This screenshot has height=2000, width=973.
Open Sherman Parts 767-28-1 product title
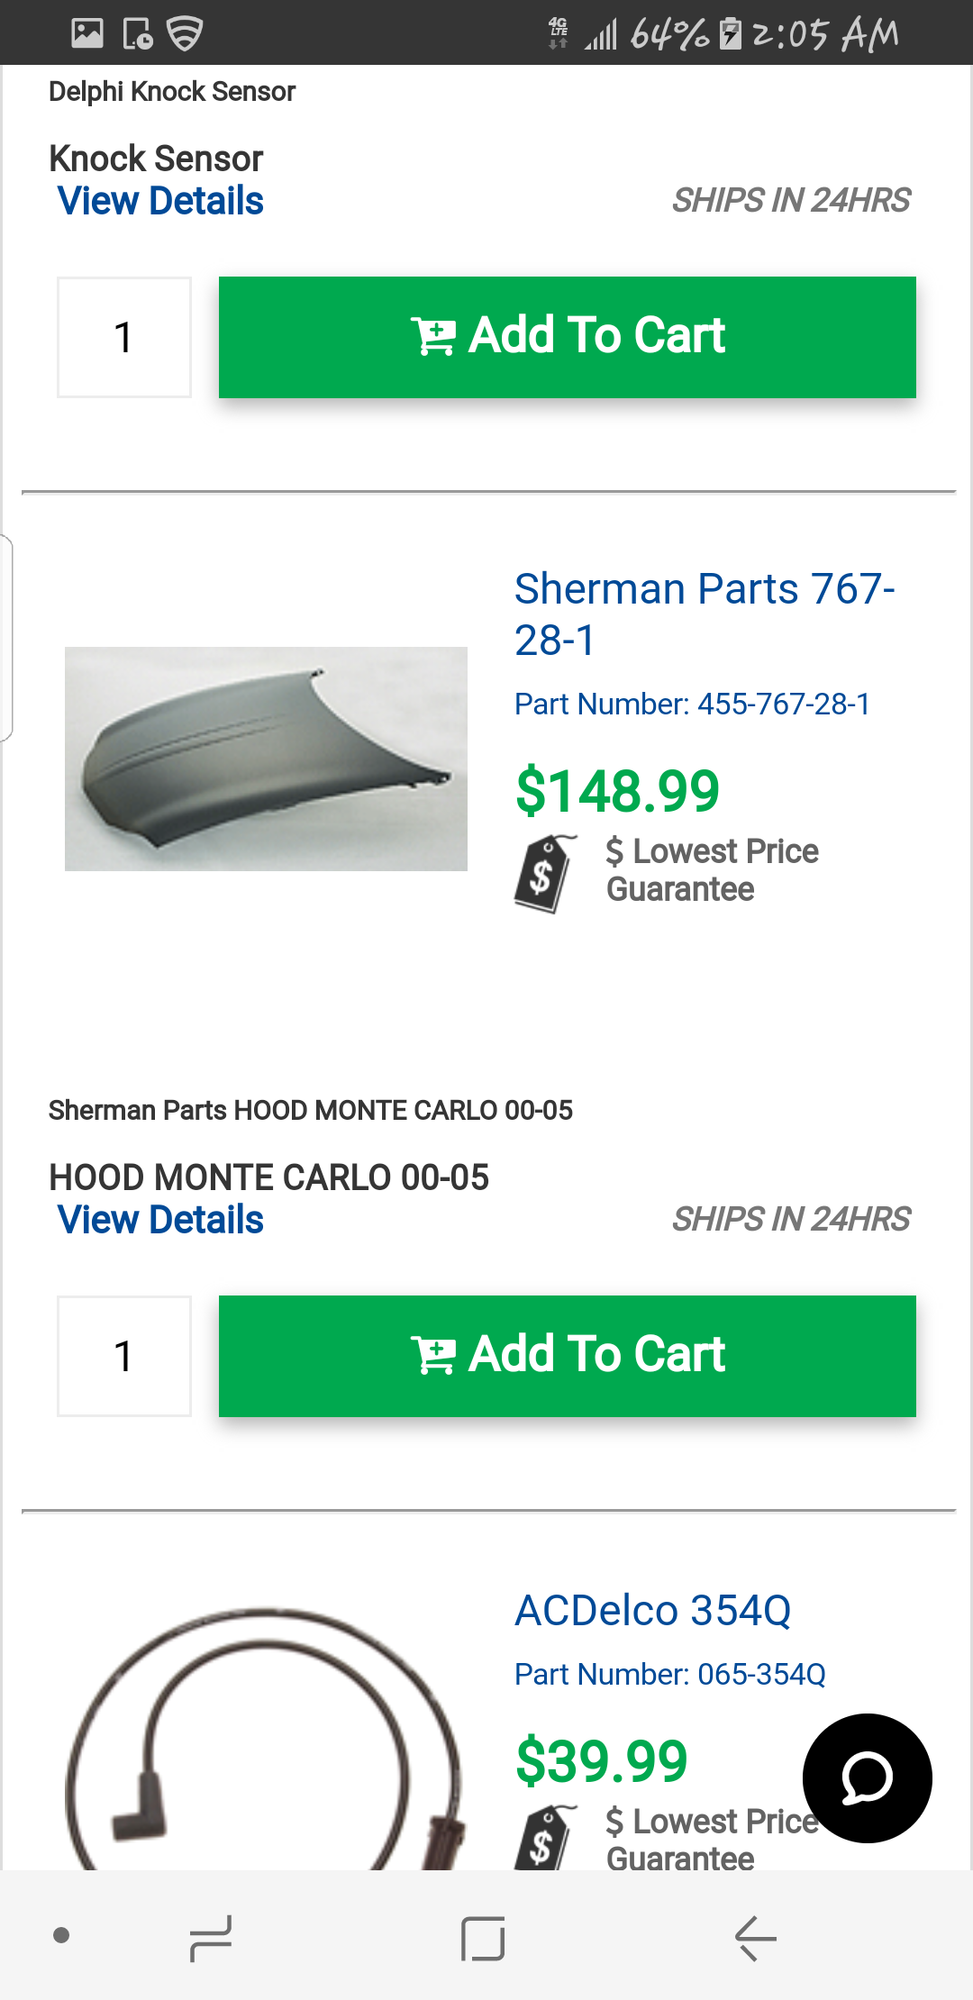[x=704, y=614]
